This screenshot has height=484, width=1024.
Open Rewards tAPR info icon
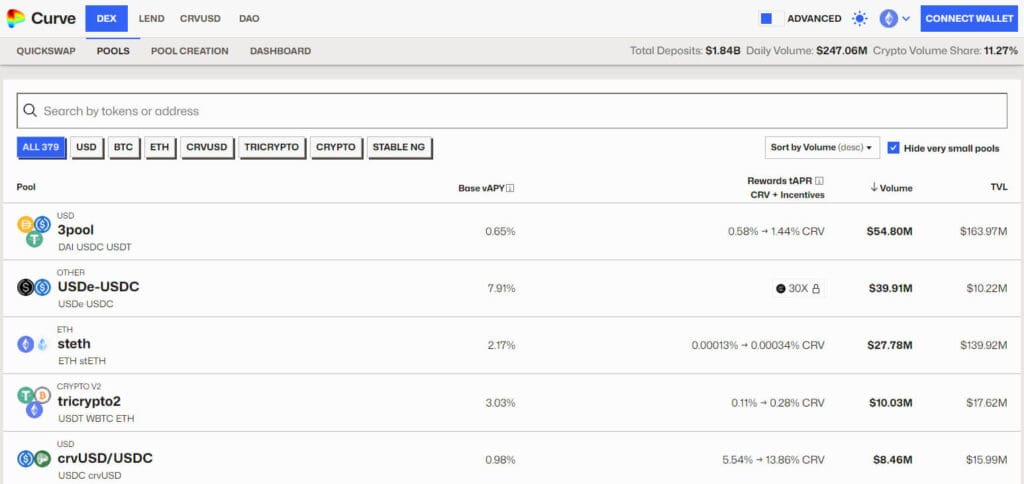pyautogui.click(x=820, y=181)
